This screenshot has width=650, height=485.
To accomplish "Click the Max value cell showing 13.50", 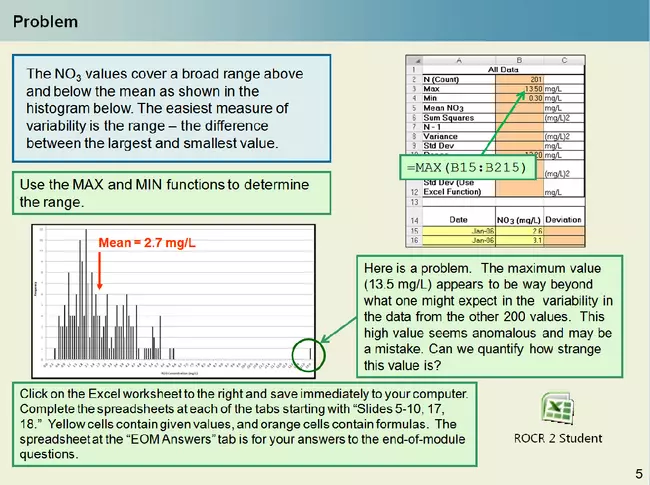I will (519, 89).
